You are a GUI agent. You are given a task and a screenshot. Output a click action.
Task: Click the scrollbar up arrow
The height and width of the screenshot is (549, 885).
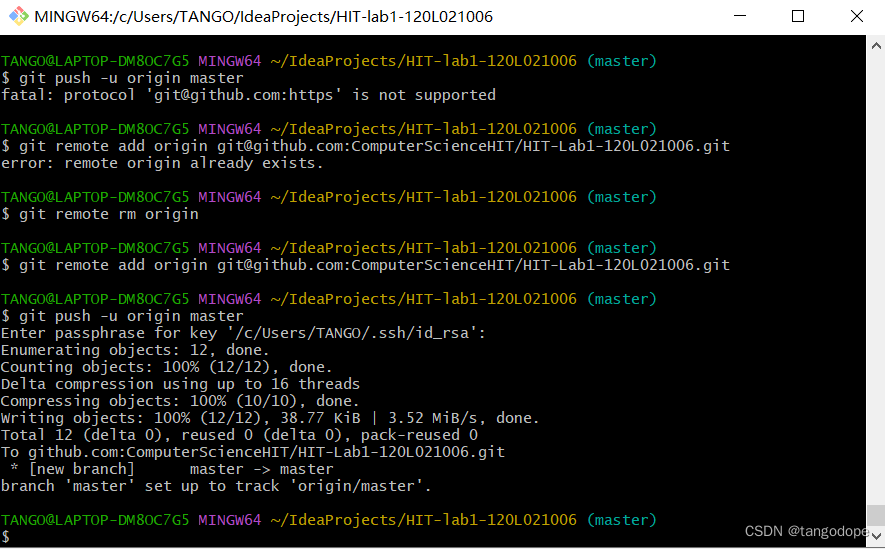click(x=875, y=45)
